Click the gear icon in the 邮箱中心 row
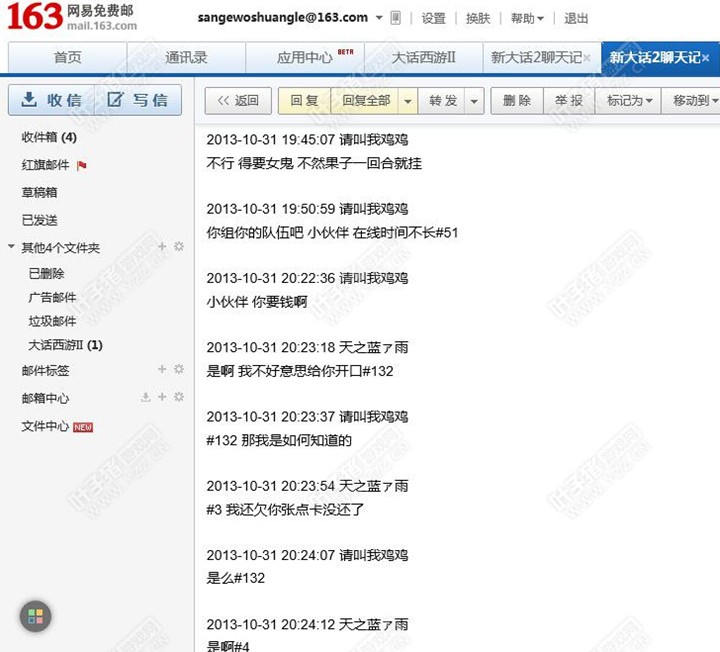720x652 pixels. point(179,397)
